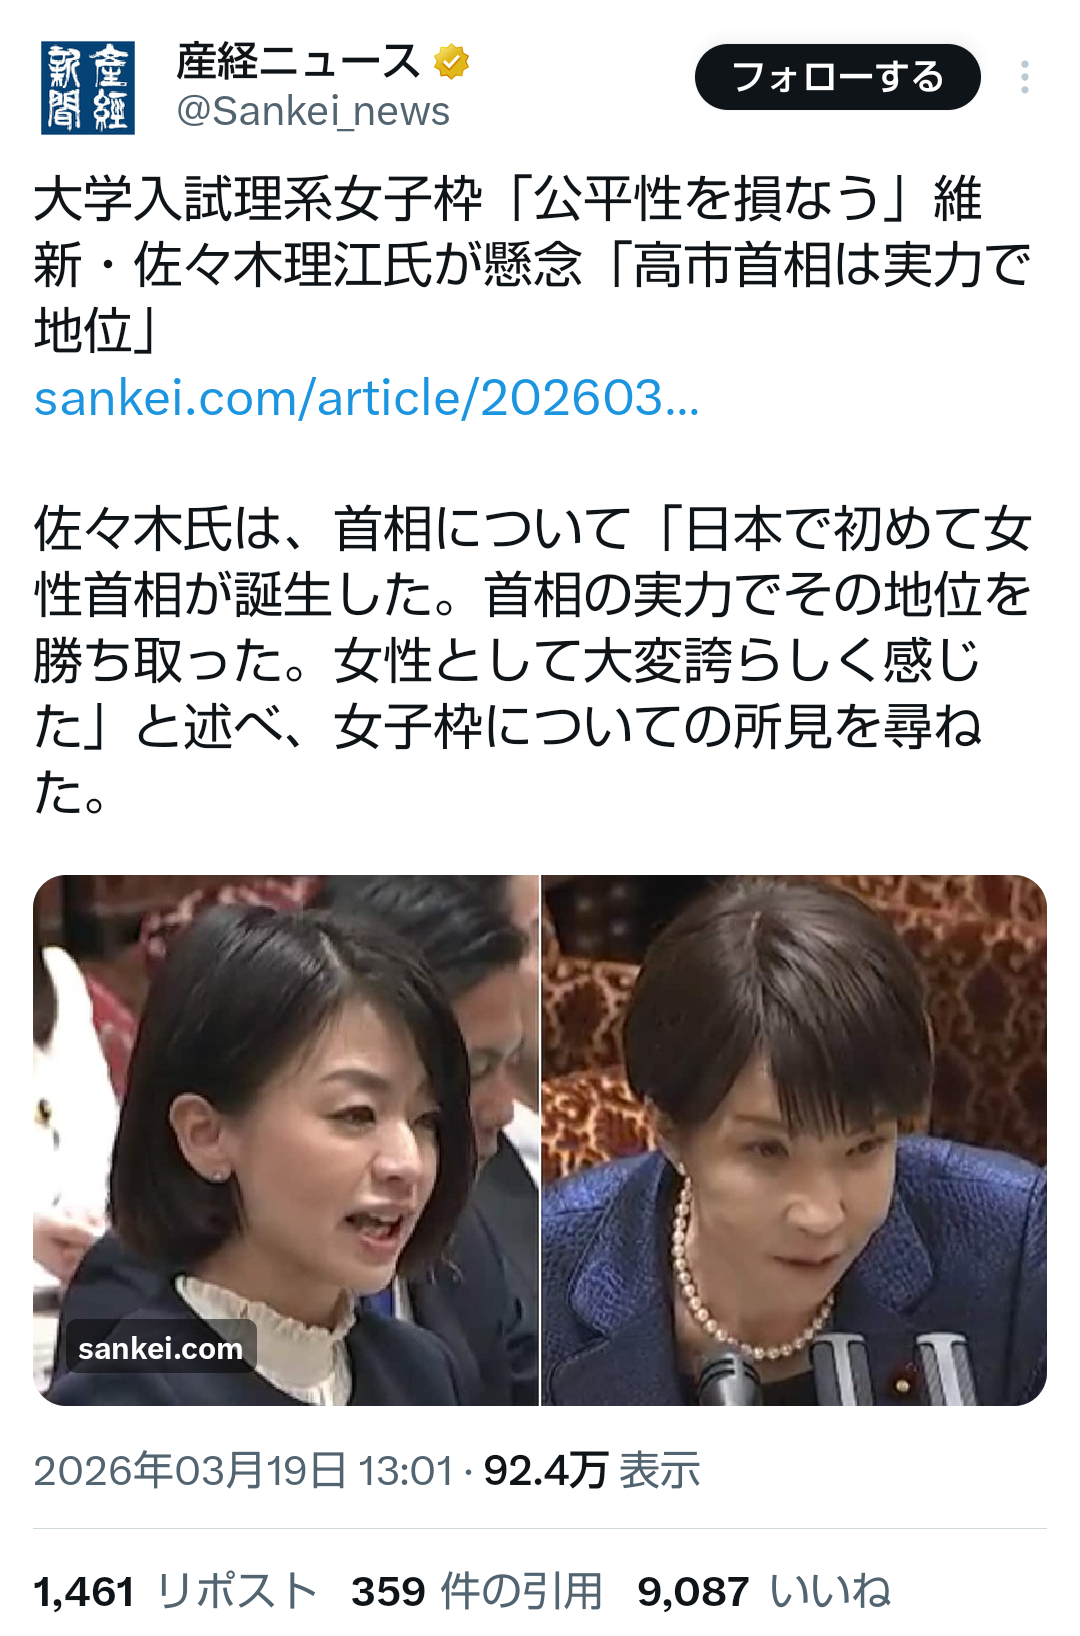1080x1636 pixels.
Task: View the 92.4万 表示 view count
Action: tap(592, 1471)
